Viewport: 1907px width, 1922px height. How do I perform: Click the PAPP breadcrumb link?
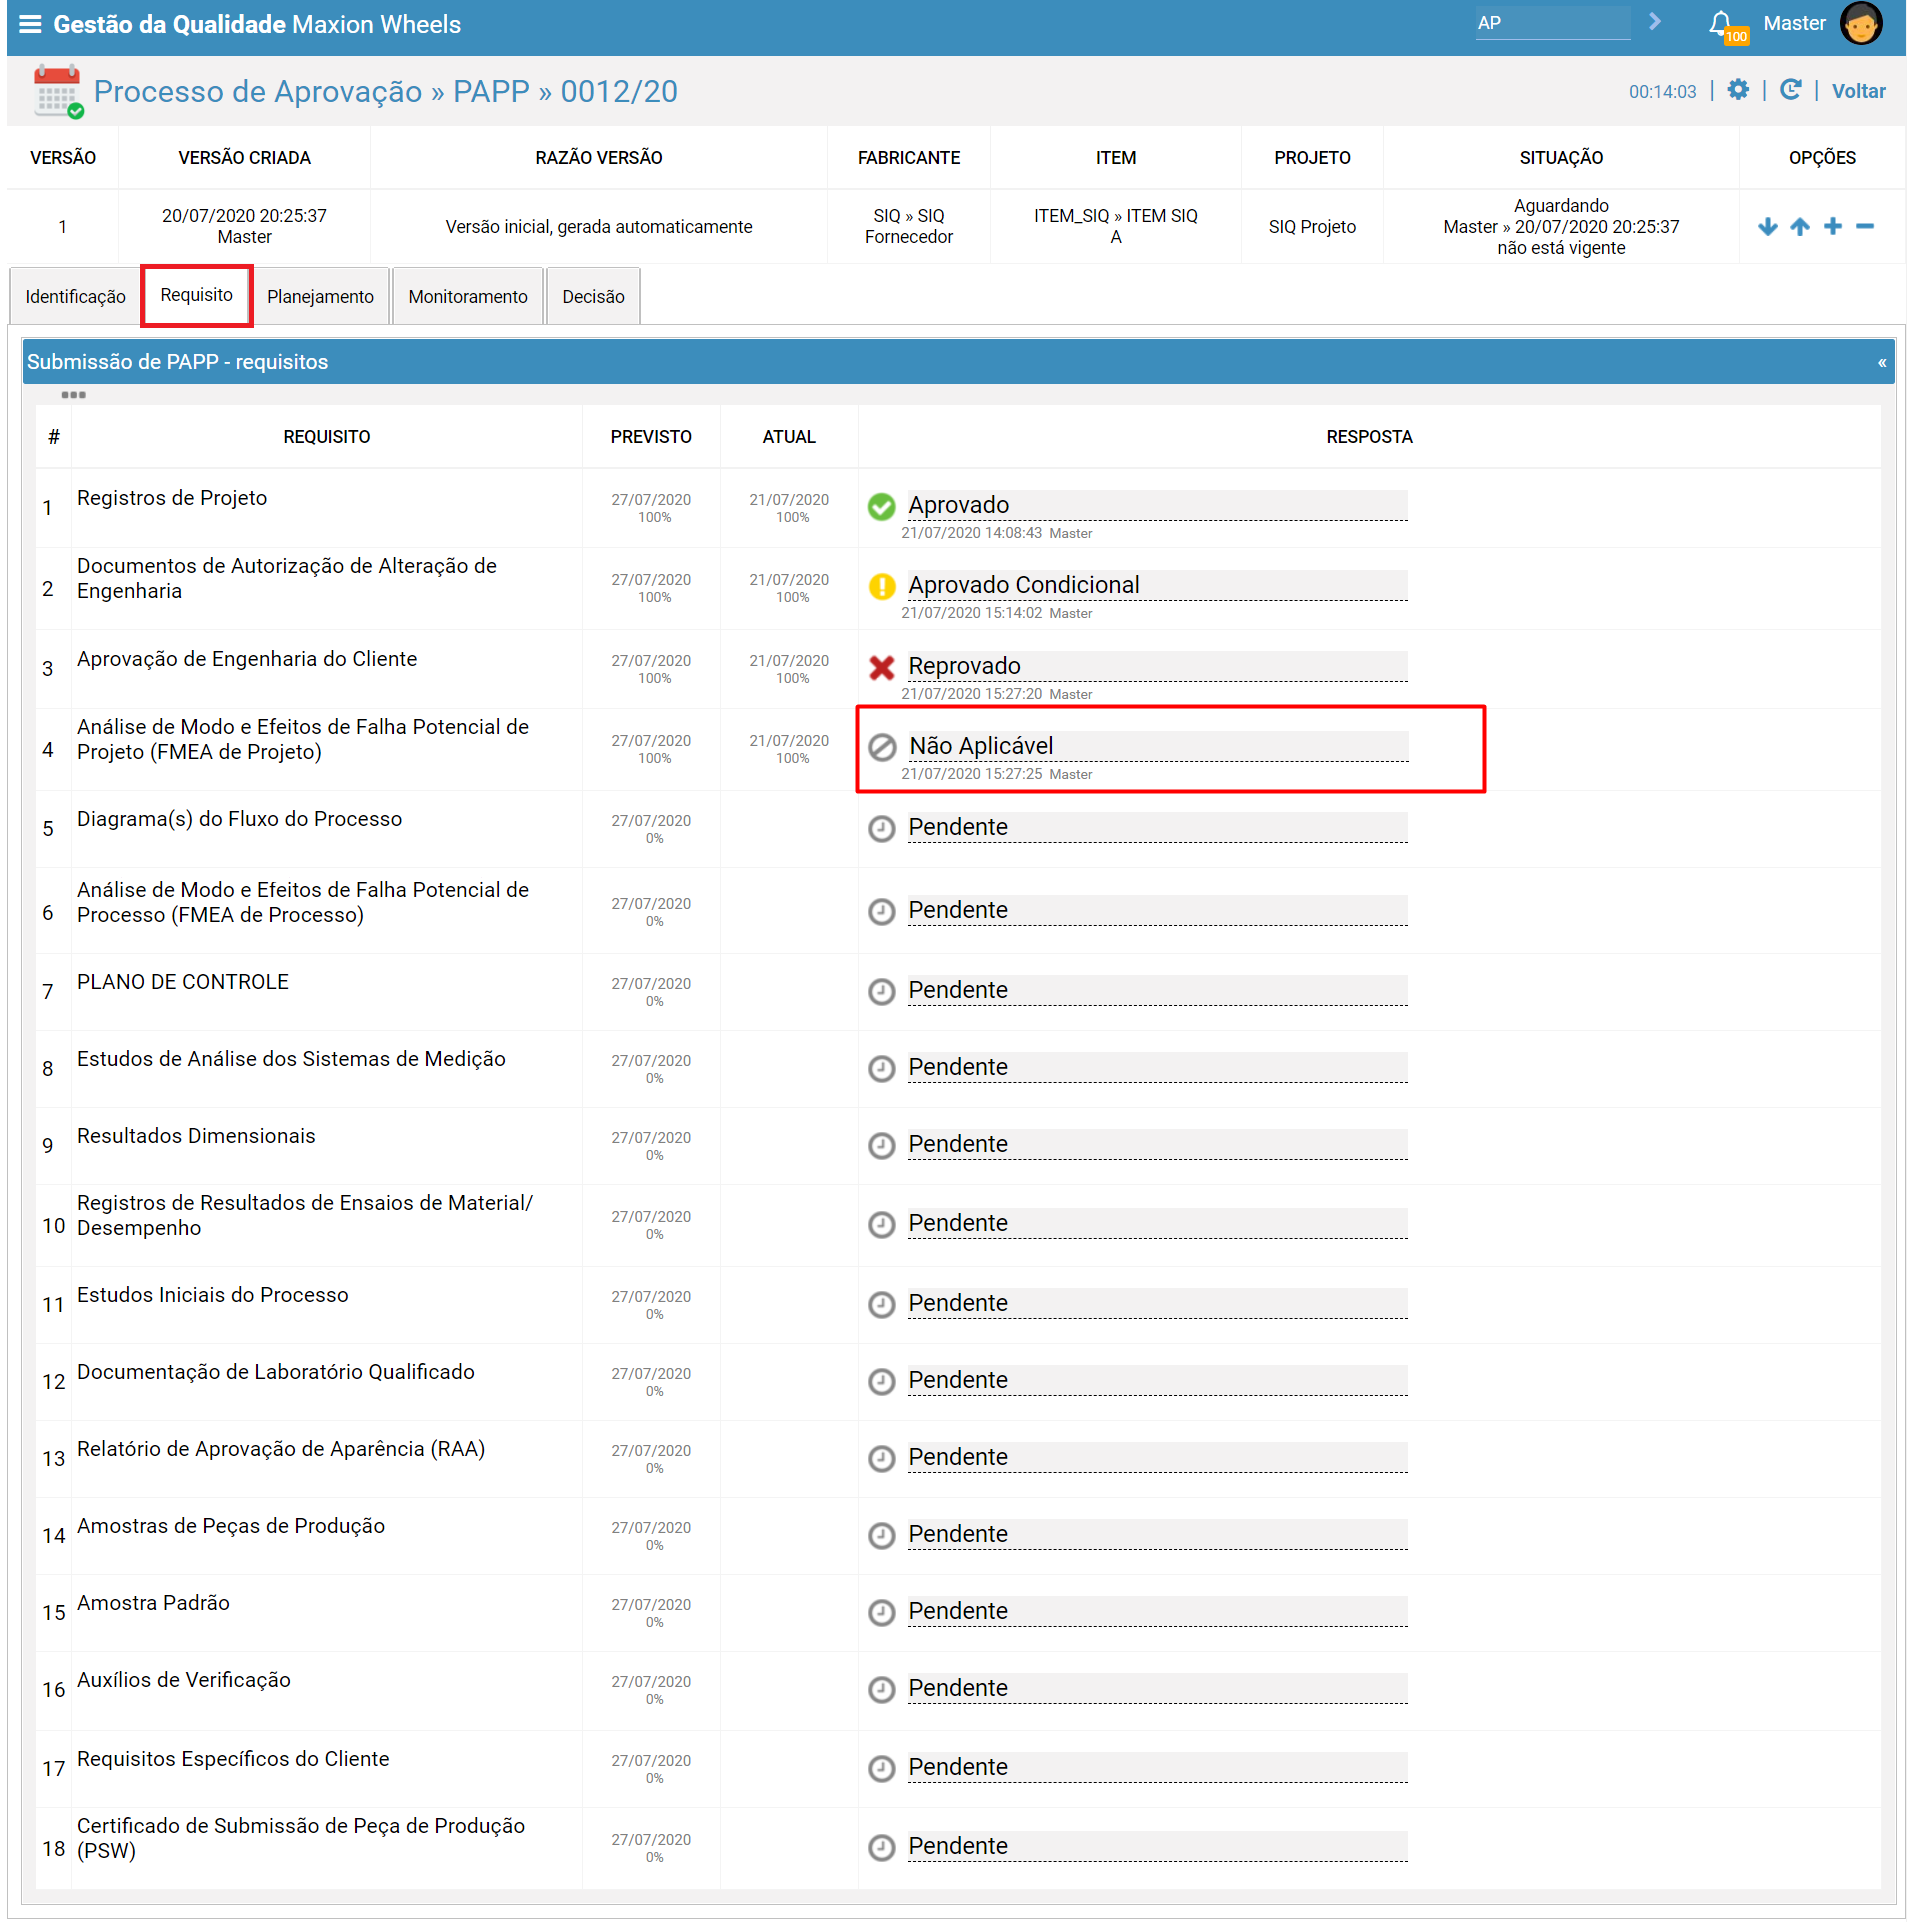[491, 91]
